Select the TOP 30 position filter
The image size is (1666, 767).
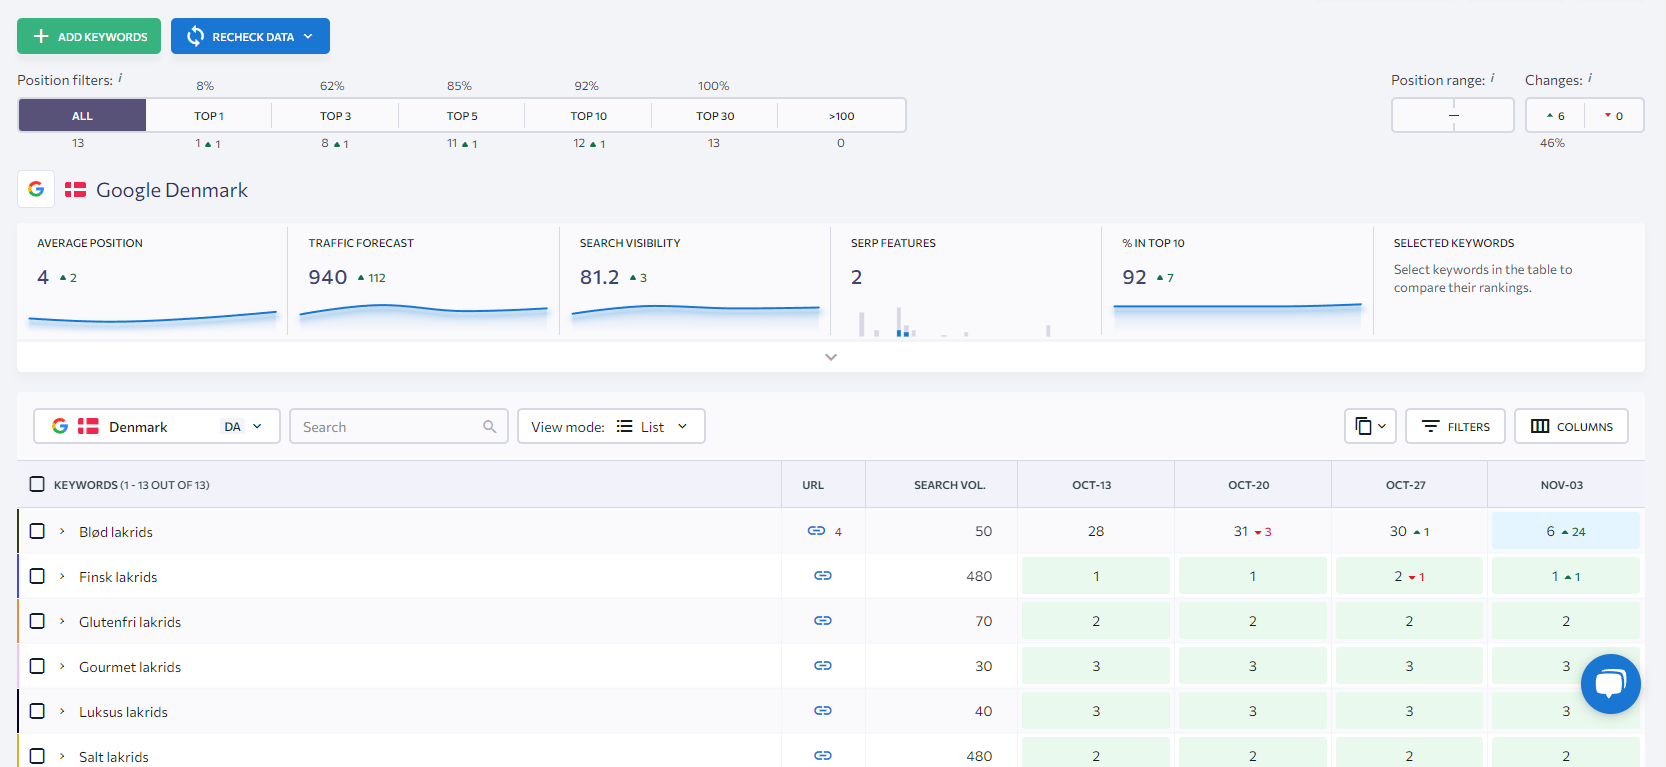715,116
